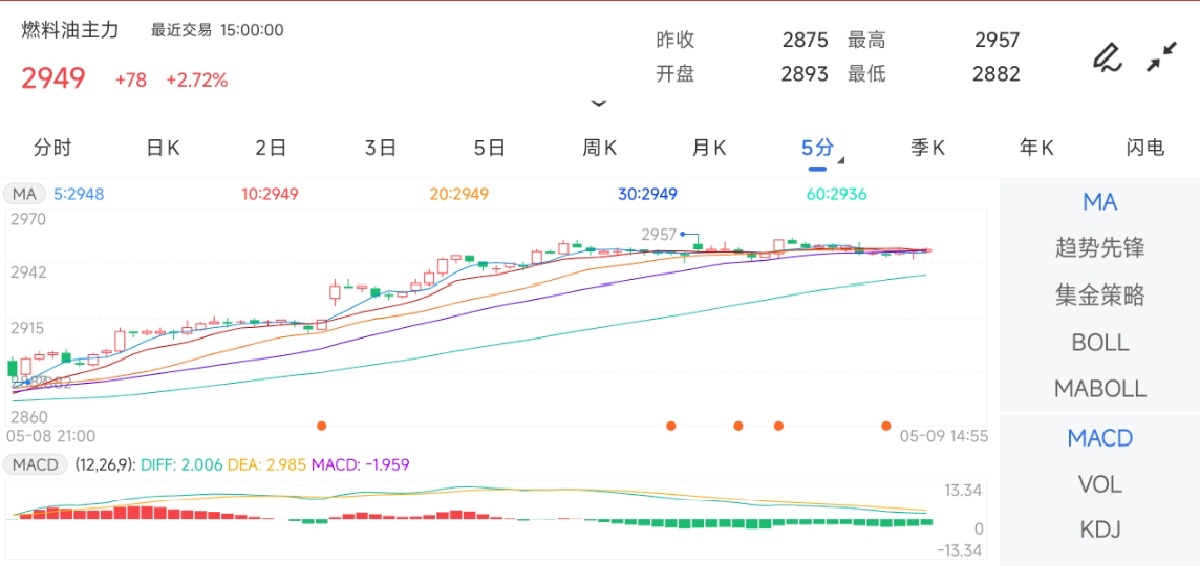This screenshot has height=566, width=1200.
Task: Click the 最高 value 2957 in header
Action: 997,40
